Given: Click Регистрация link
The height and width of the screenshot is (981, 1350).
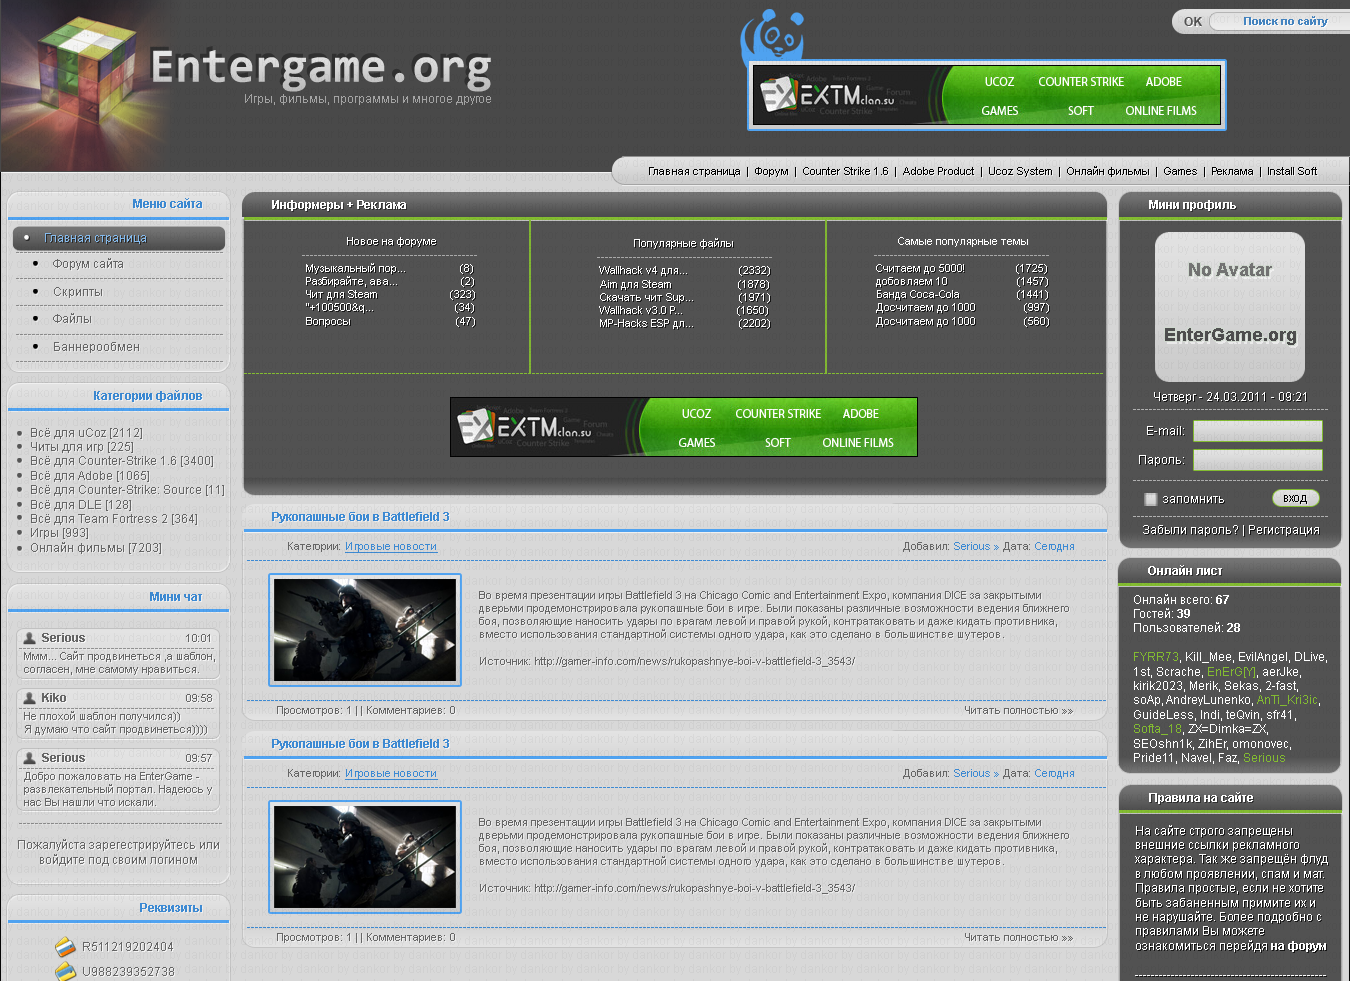Looking at the screenshot, I should point(1284,530).
